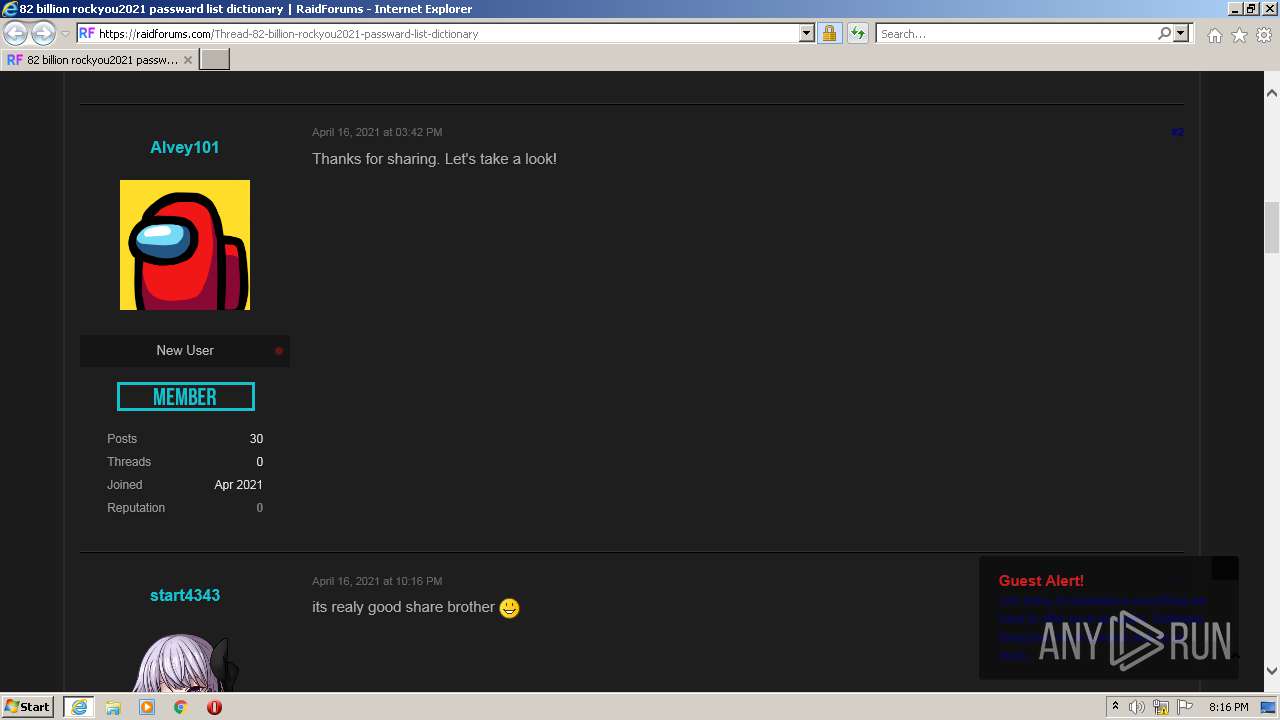Click the smiley emoticon in start4343's post
This screenshot has height=720, width=1280.
(509, 608)
